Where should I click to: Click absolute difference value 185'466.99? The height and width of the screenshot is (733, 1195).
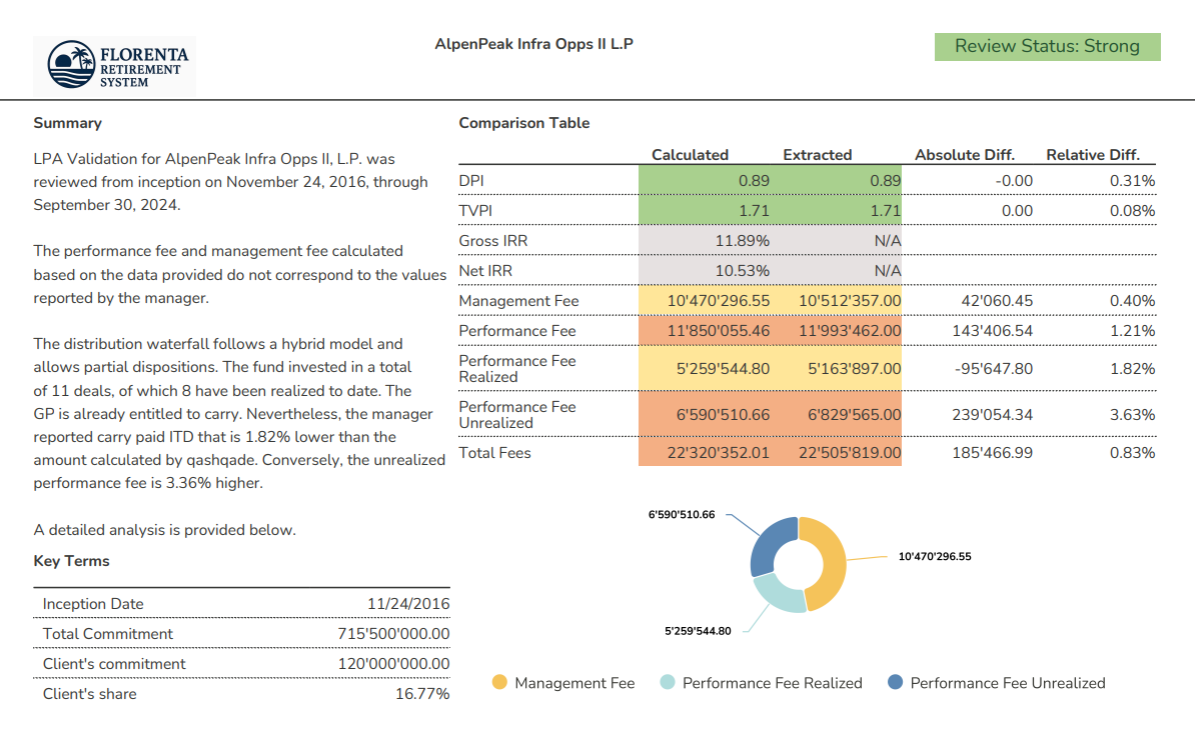tap(992, 453)
